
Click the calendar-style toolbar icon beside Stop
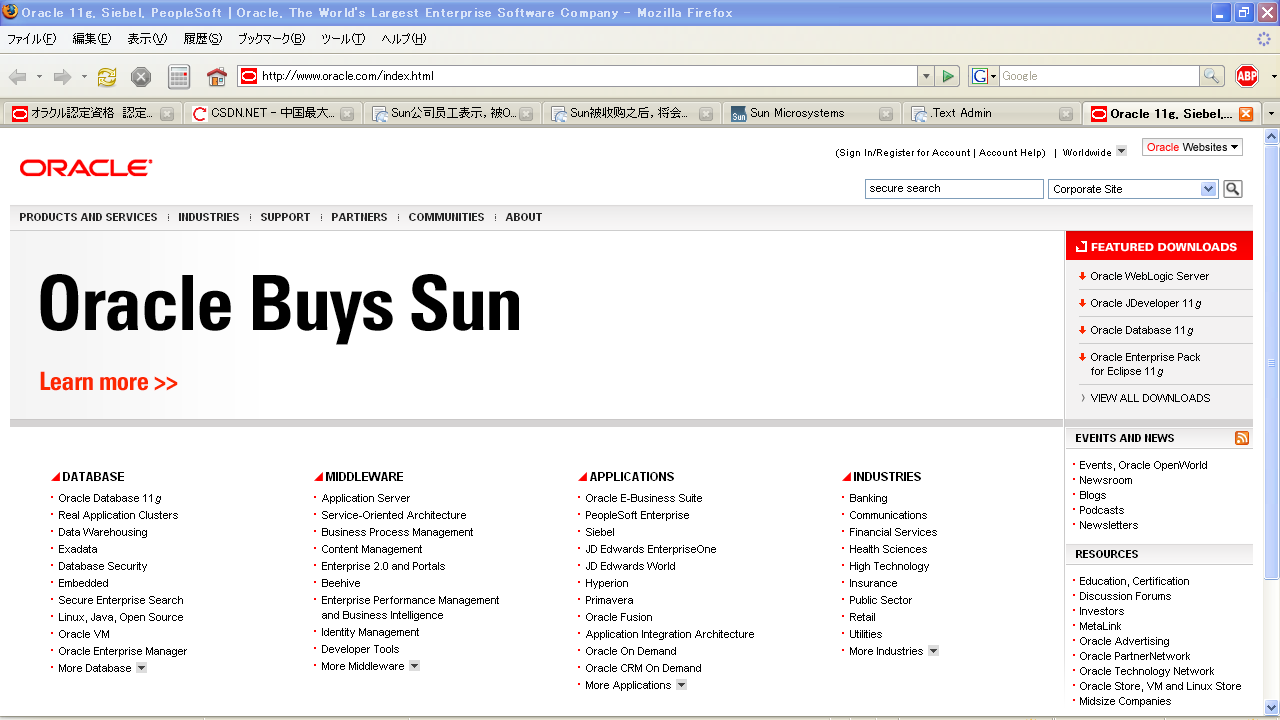click(x=179, y=77)
